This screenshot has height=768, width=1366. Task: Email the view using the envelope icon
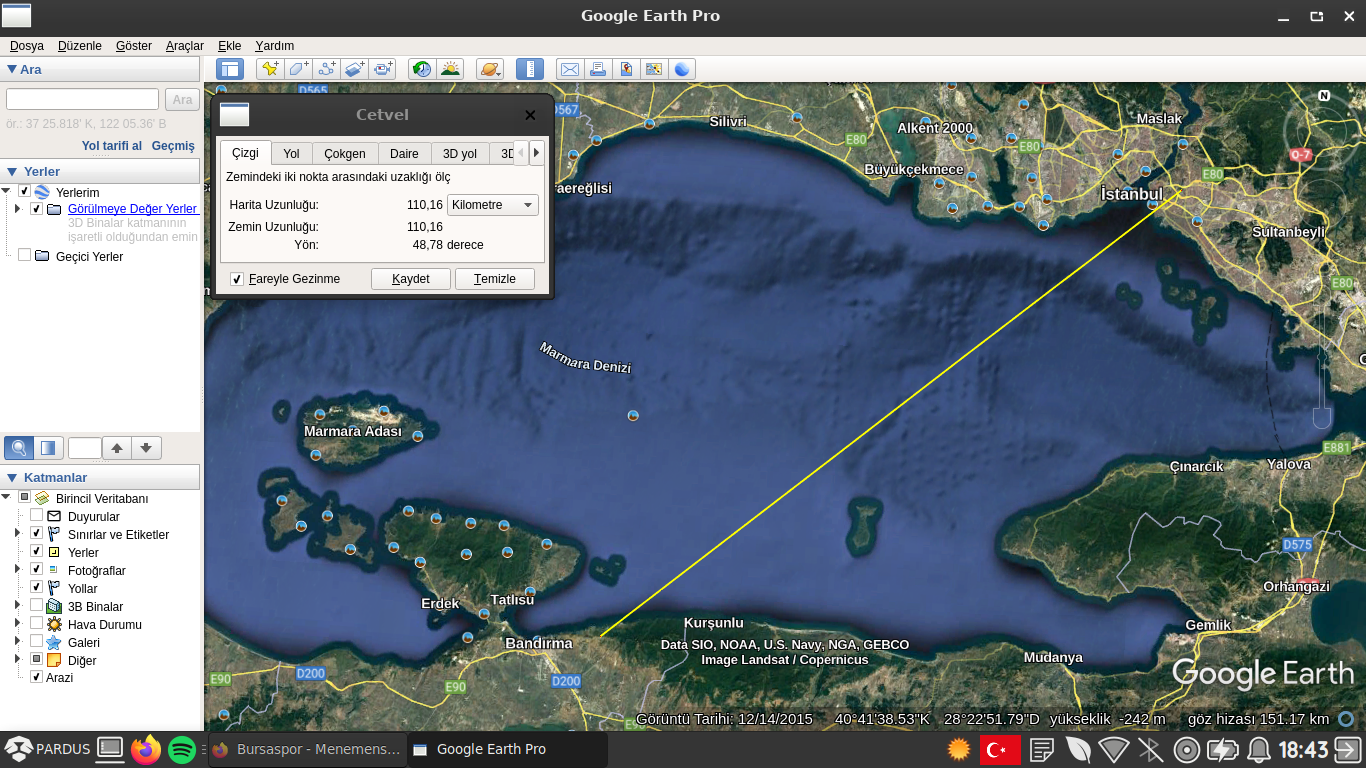(x=570, y=69)
